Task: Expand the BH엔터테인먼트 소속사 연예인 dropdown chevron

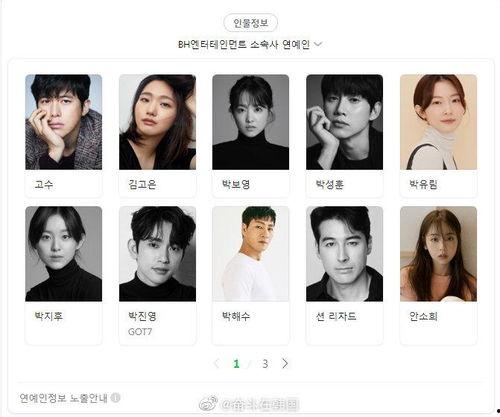Action: coord(318,44)
